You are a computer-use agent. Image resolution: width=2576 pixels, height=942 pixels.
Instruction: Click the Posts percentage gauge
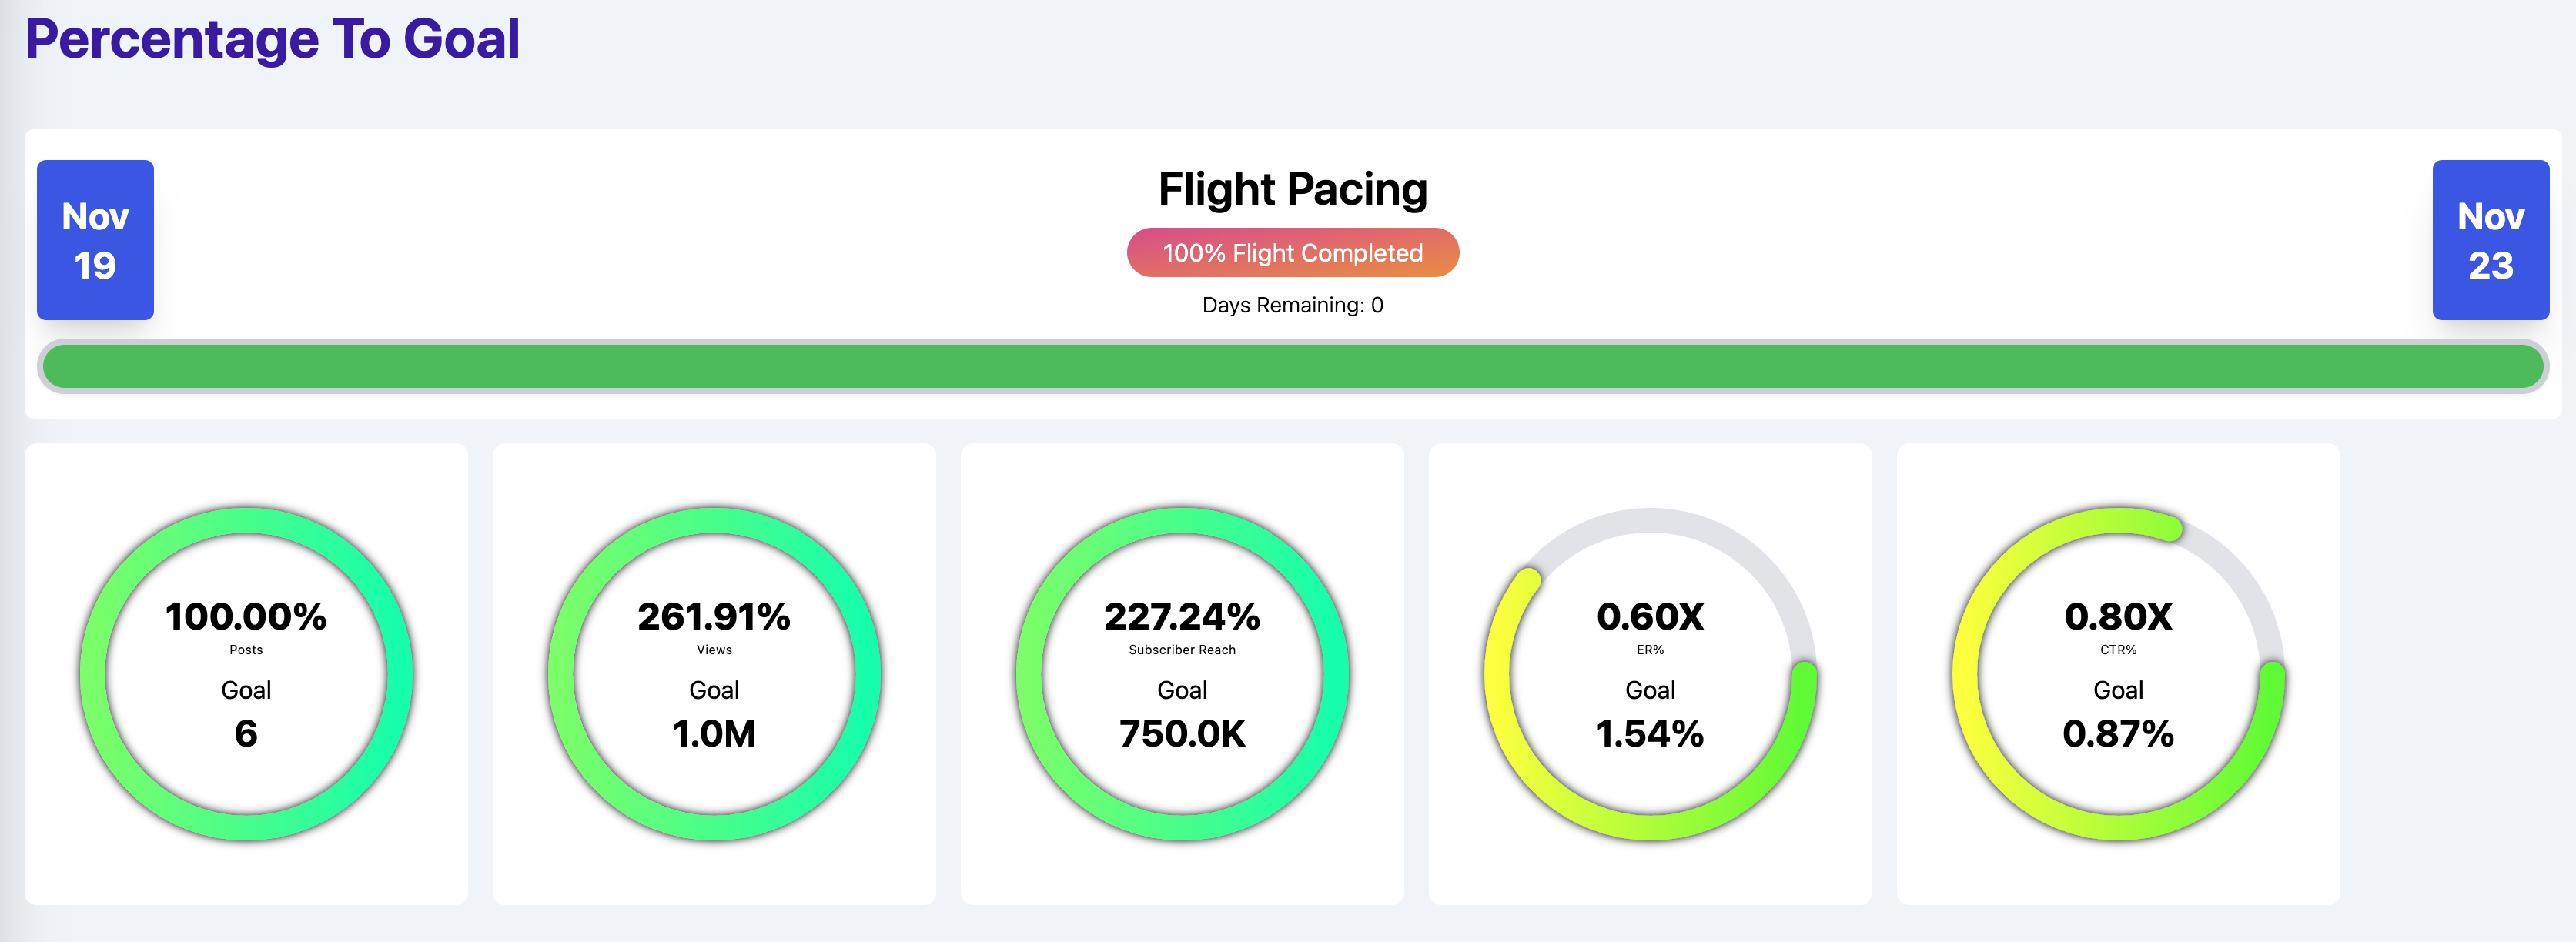[248, 673]
